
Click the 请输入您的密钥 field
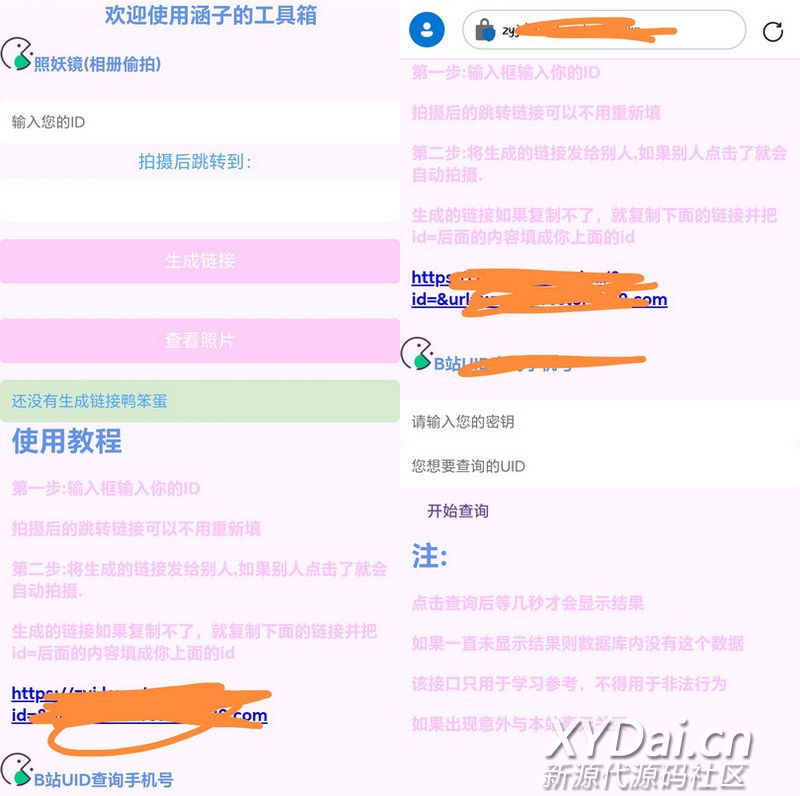click(x=600, y=422)
